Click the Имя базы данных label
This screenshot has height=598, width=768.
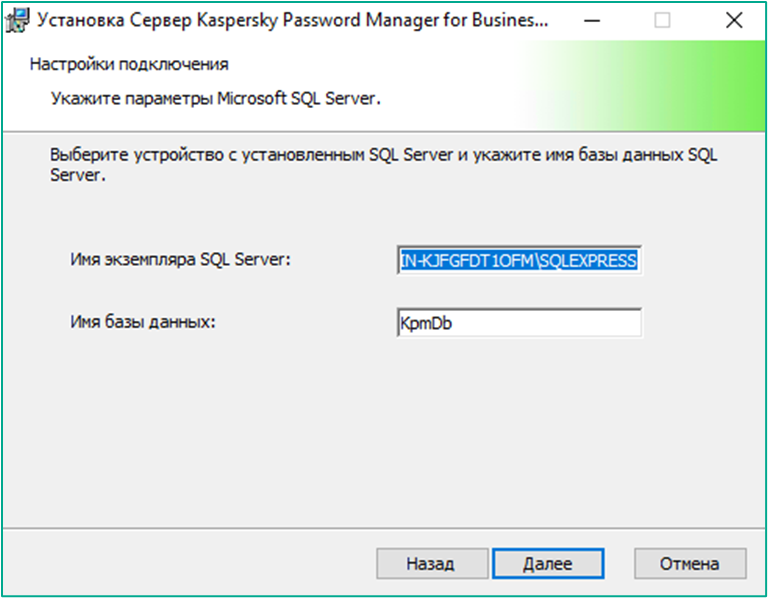coord(143,322)
